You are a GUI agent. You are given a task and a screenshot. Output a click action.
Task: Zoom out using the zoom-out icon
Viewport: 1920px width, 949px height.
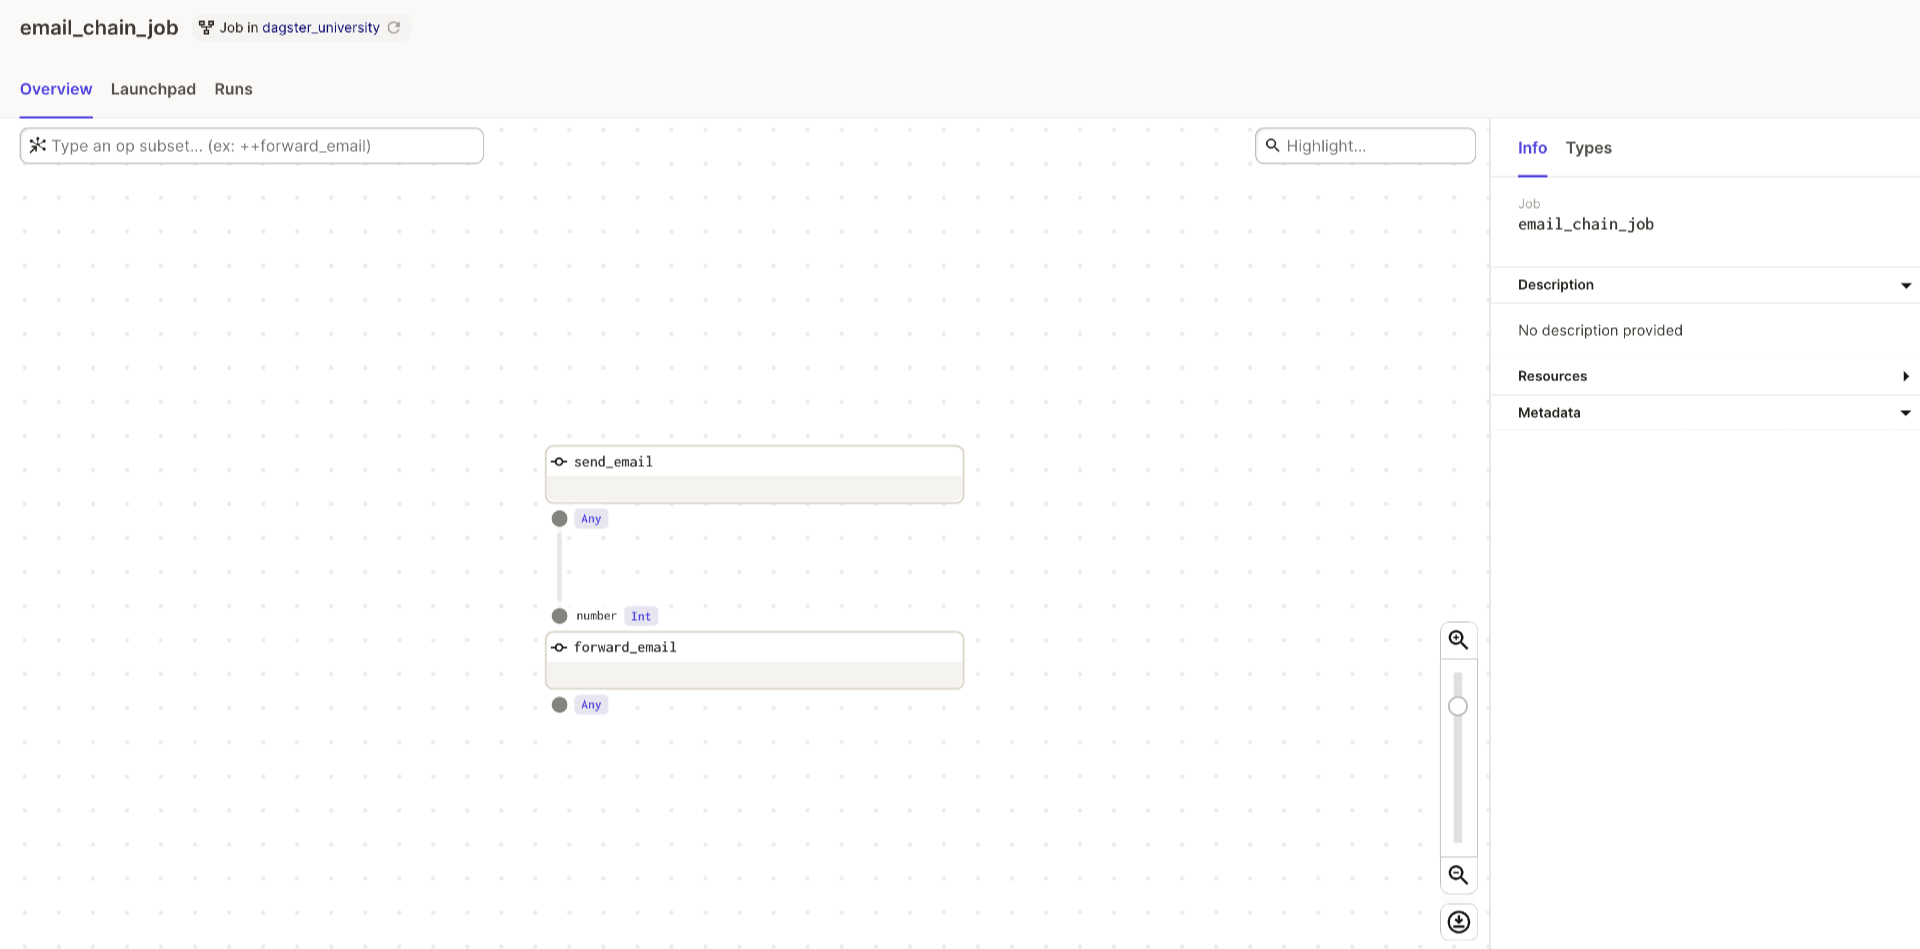pyautogui.click(x=1458, y=875)
